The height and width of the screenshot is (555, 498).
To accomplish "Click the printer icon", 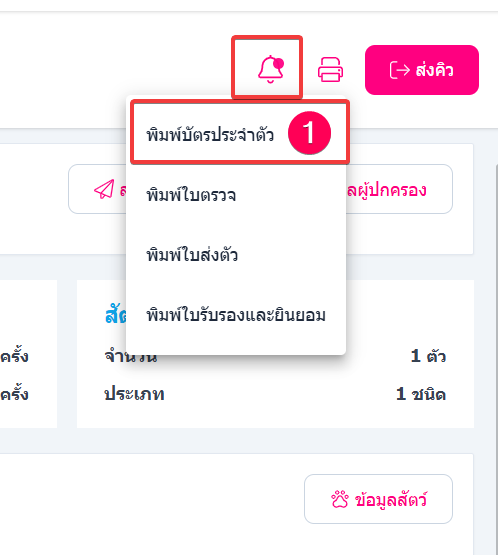I will pyautogui.click(x=330, y=70).
